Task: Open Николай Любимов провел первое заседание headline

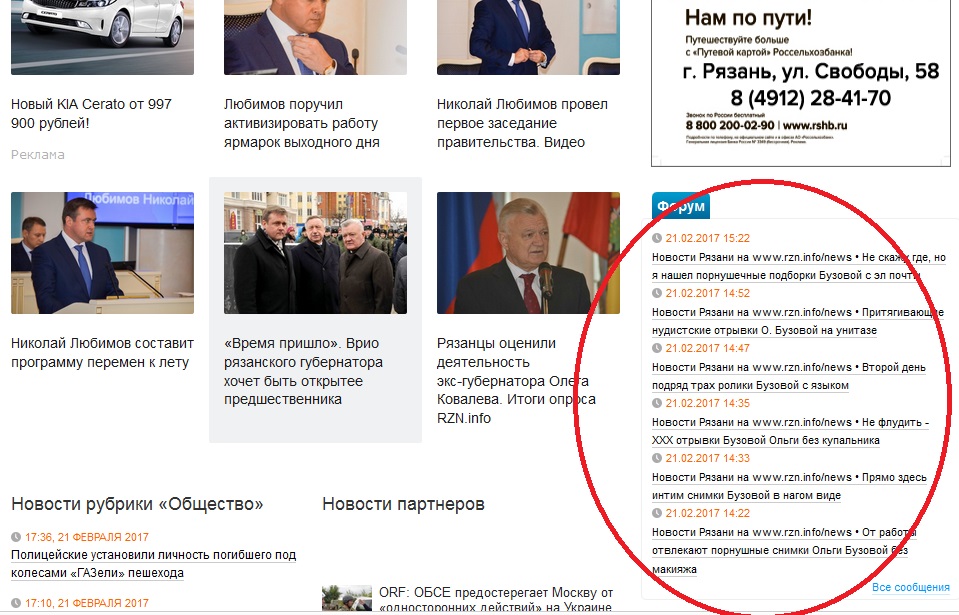Action: coord(522,123)
